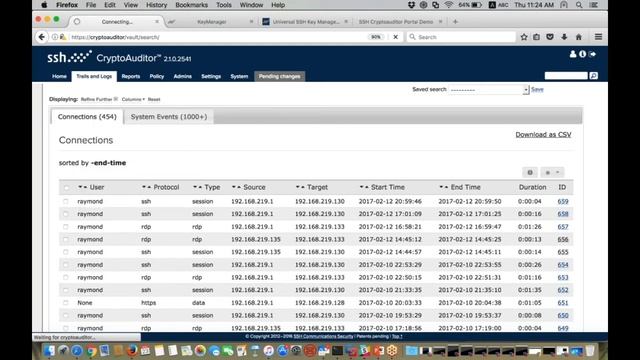Viewport: 640px width, 360px height.
Task: Open the actions dropdown next to gear button
Action: tap(552, 172)
